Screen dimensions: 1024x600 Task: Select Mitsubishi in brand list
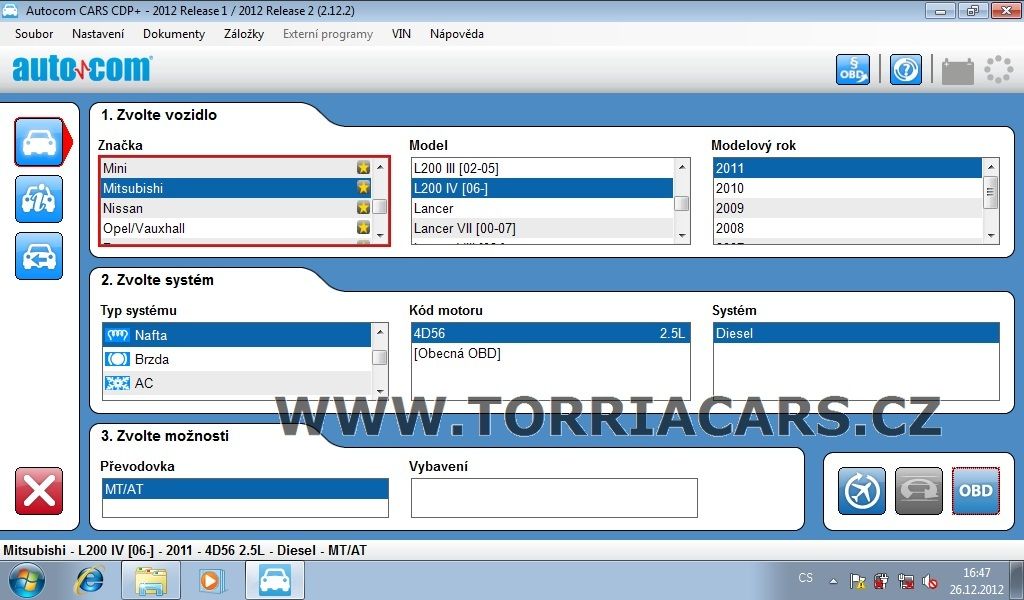pos(236,188)
